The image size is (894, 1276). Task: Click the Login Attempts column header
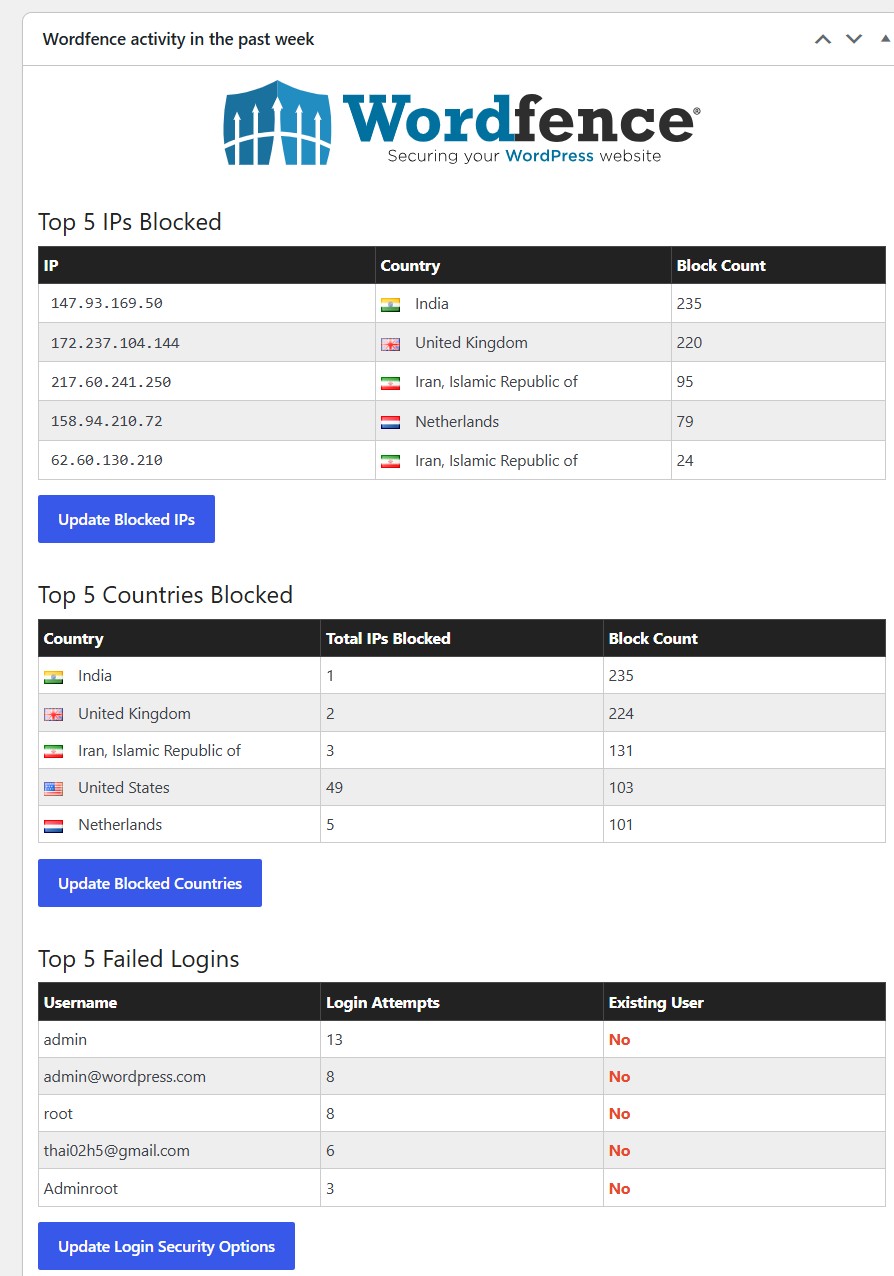tap(383, 1003)
